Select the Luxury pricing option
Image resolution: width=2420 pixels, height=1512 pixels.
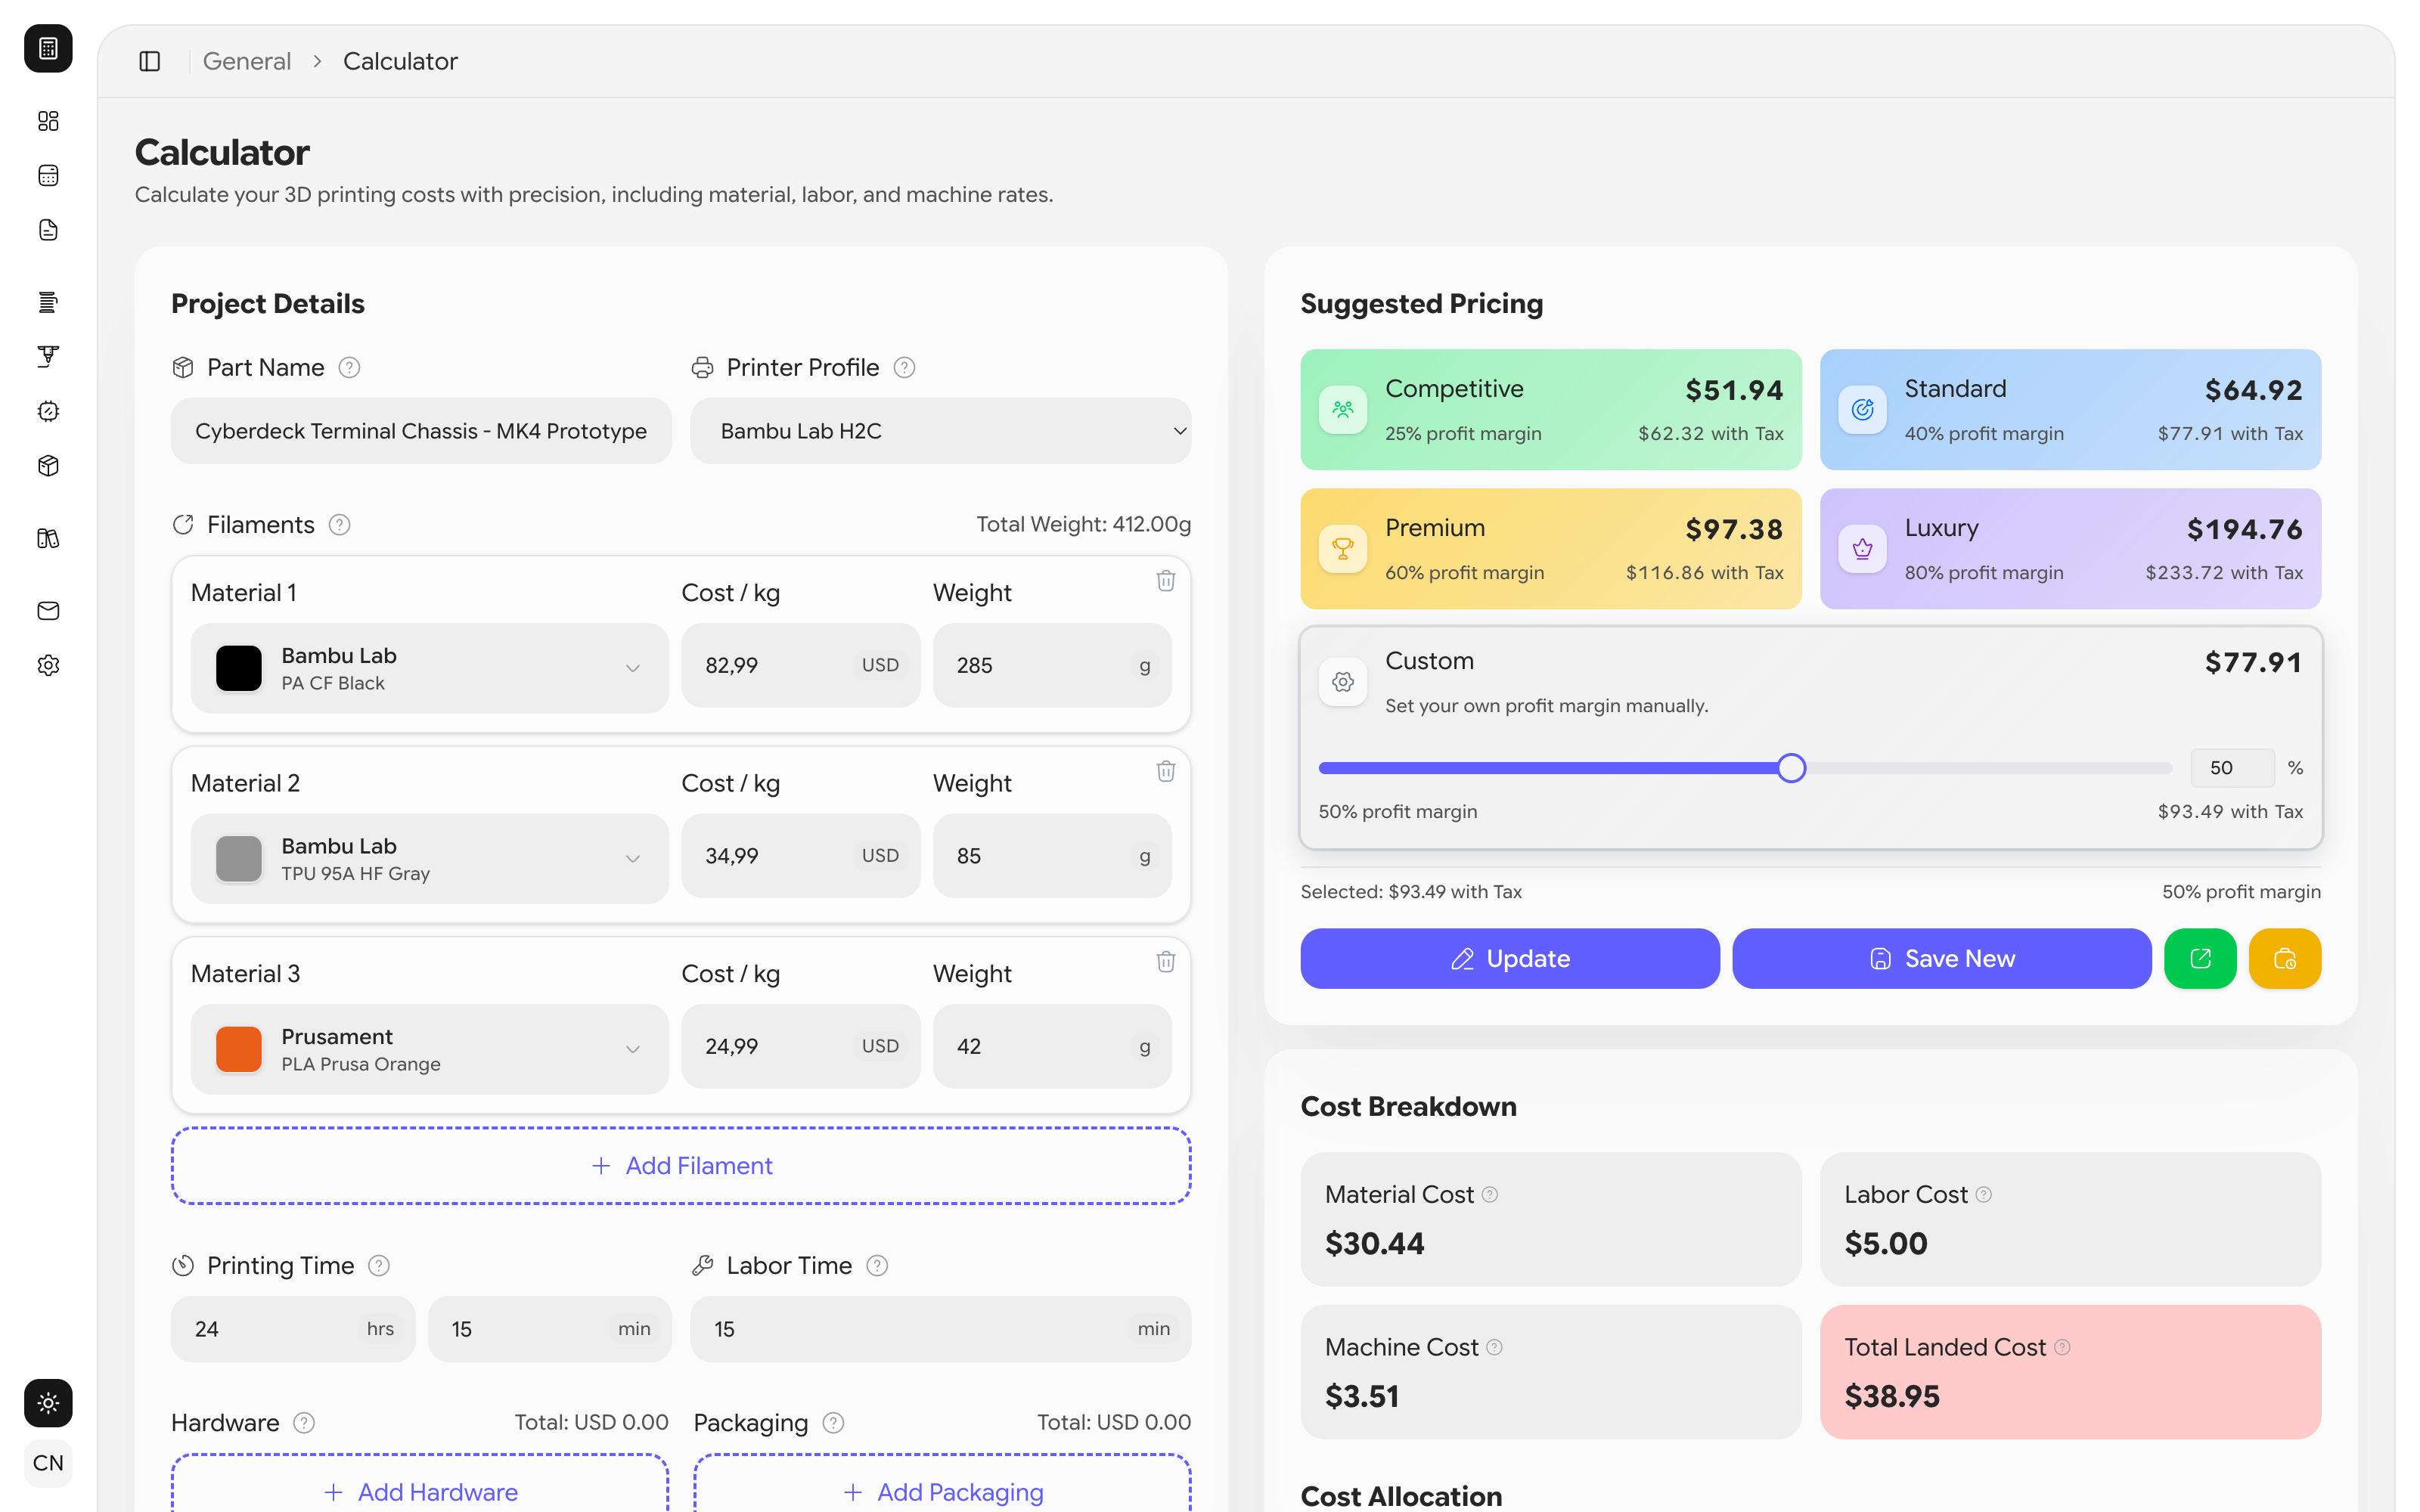2070,548
